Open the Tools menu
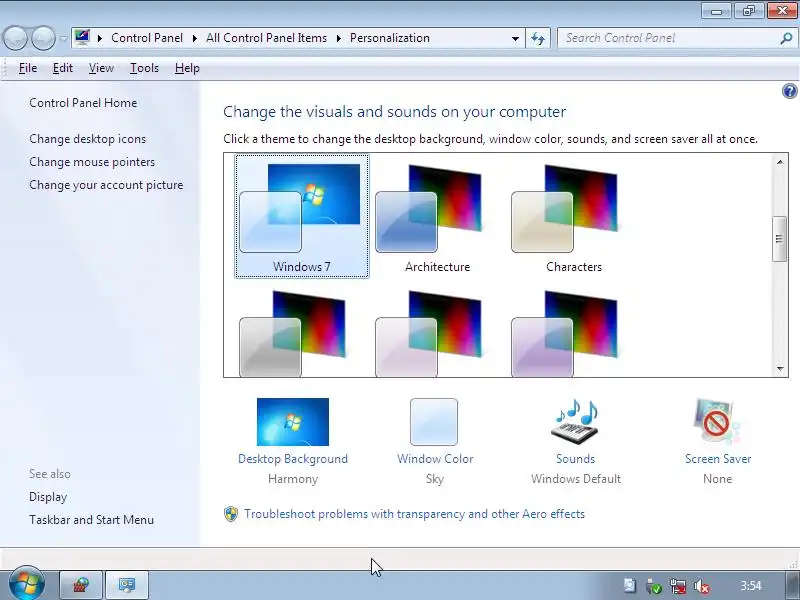The height and width of the screenshot is (600, 800). pyautogui.click(x=144, y=68)
